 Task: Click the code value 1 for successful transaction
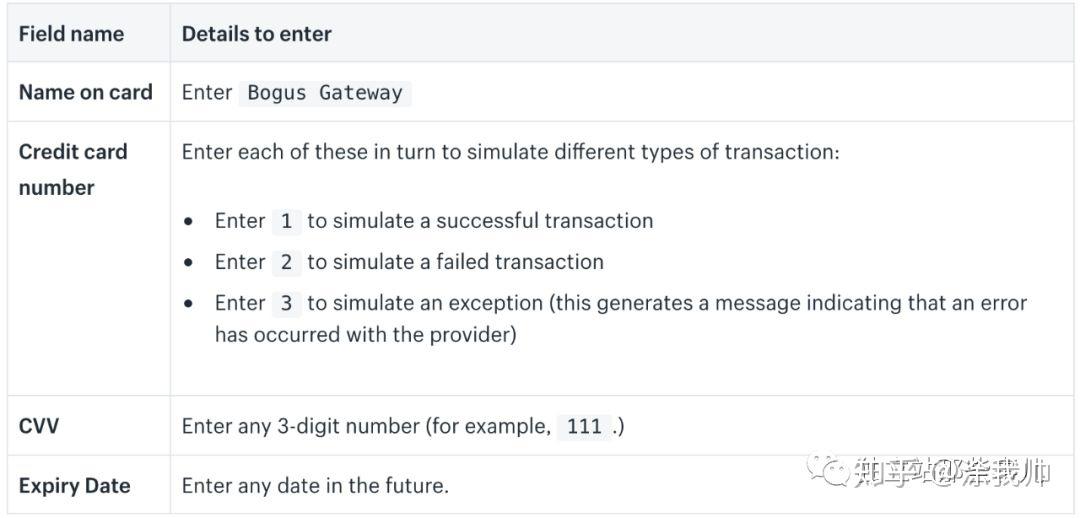(287, 221)
